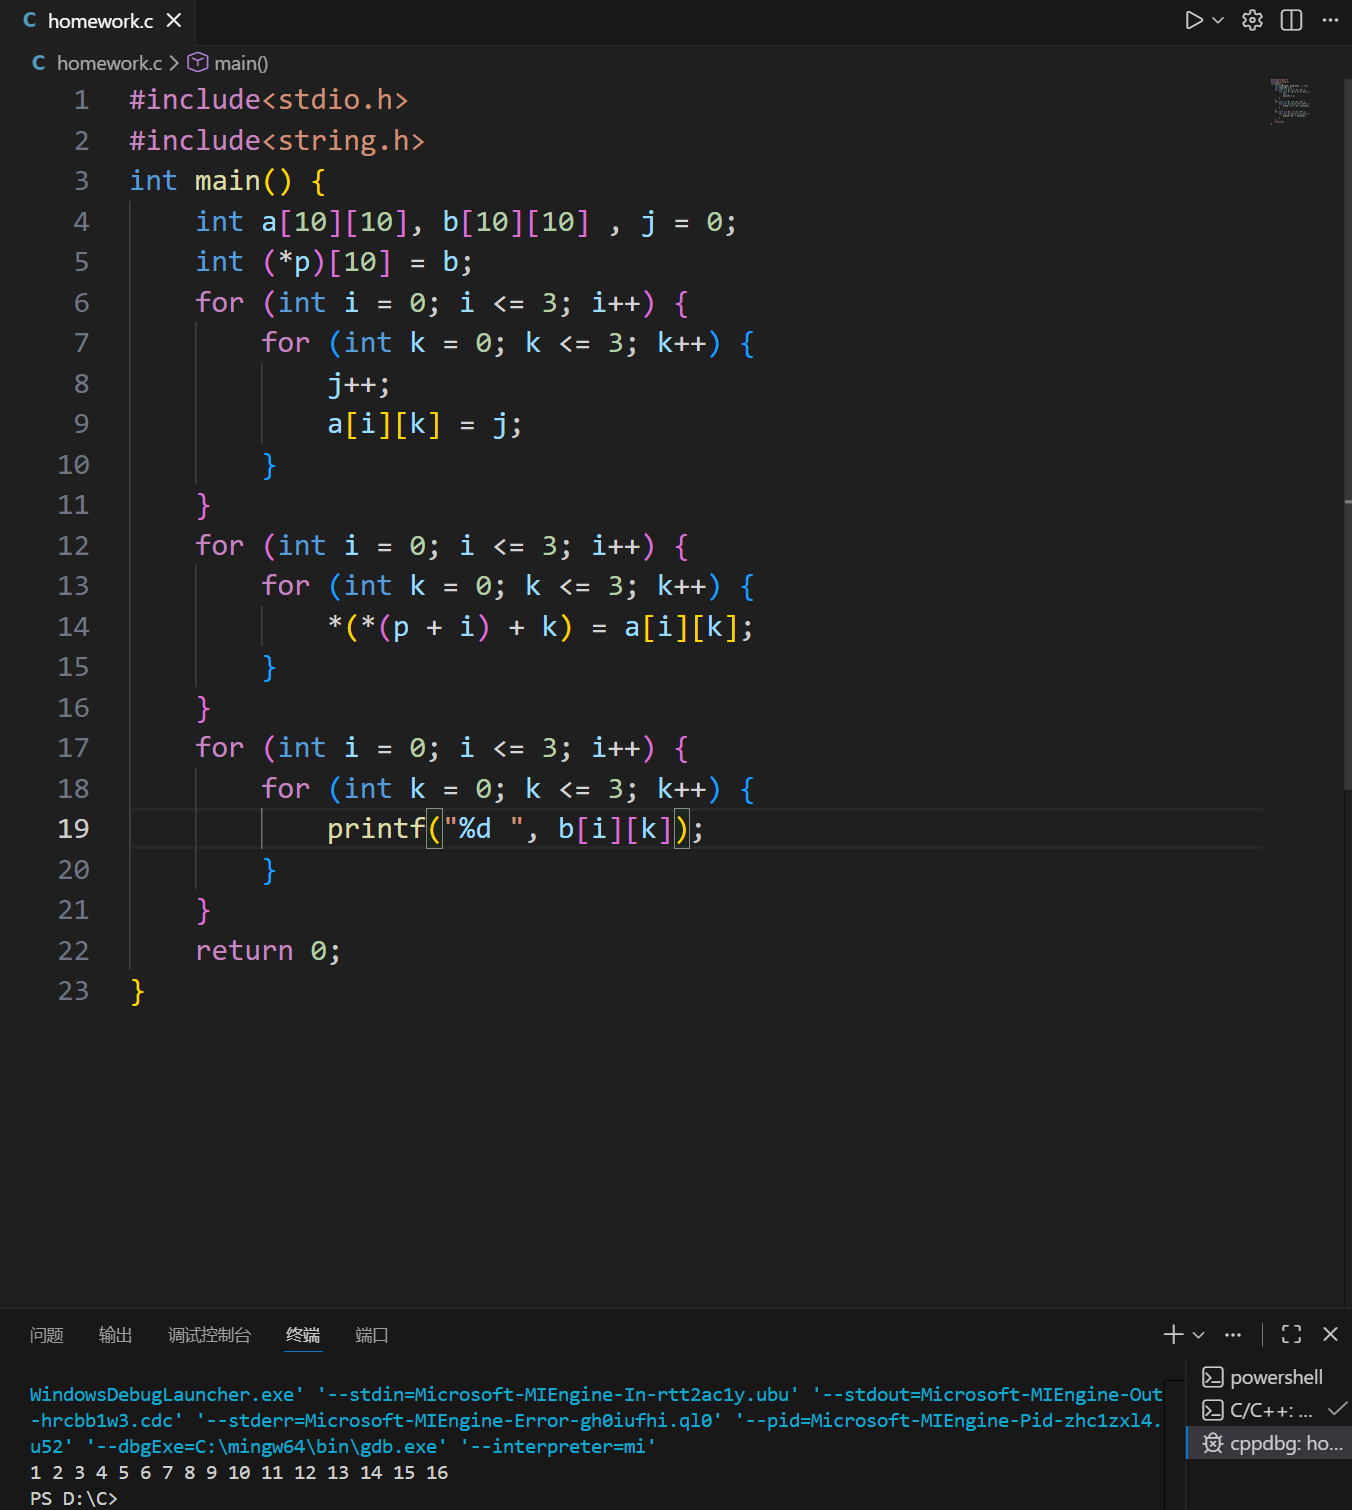Click the C/C++ task terminal icon
The height and width of the screenshot is (1510, 1352).
point(1213,1410)
